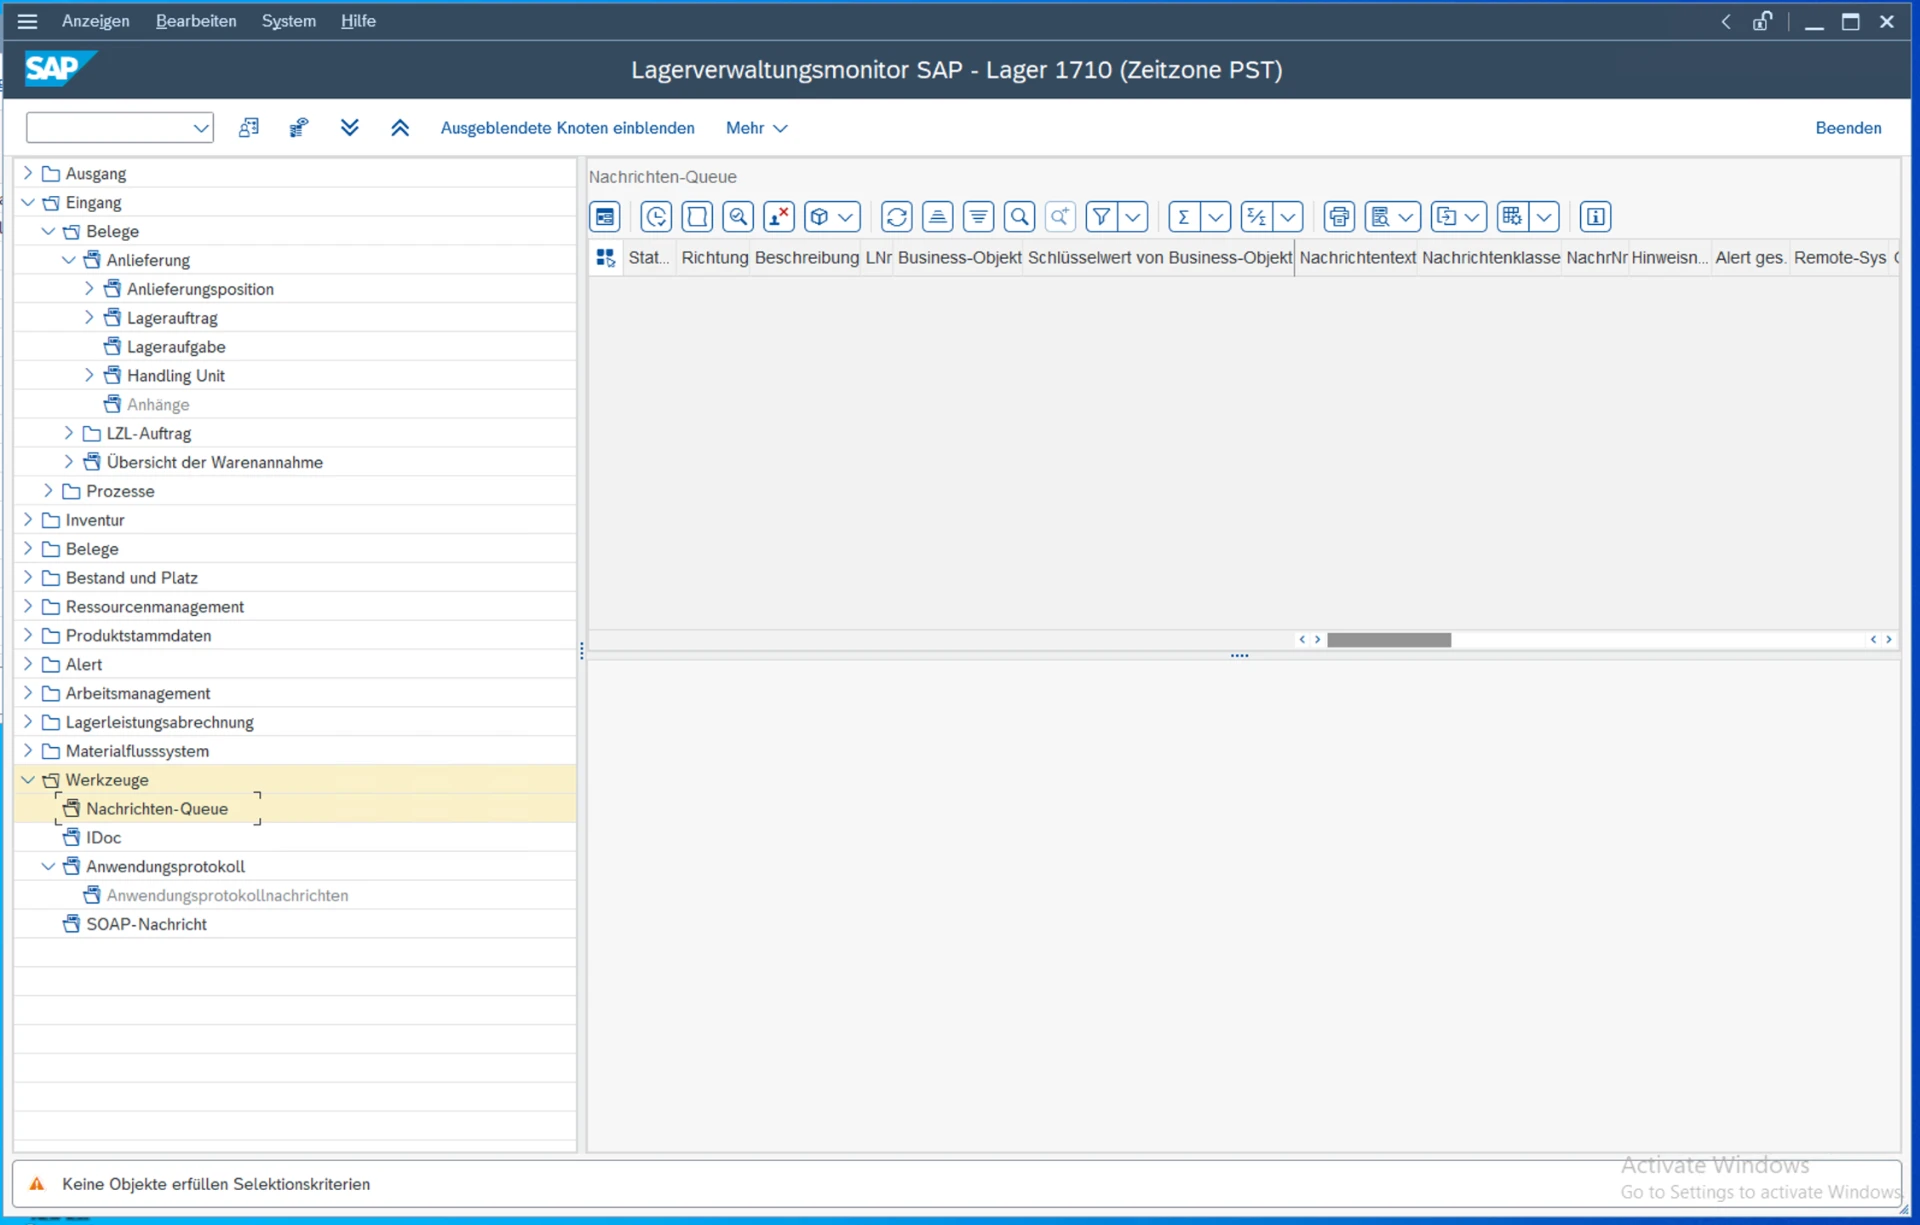The image size is (1920, 1225).
Task: Expand the Handling Unit node
Action: 89,375
